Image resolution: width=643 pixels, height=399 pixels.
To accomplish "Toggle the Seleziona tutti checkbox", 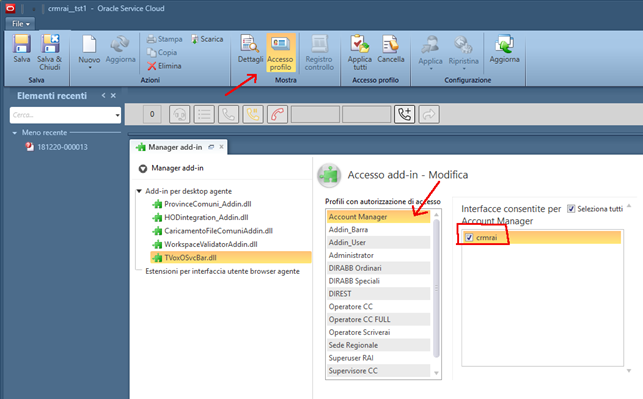I will (x=571, y=209).
